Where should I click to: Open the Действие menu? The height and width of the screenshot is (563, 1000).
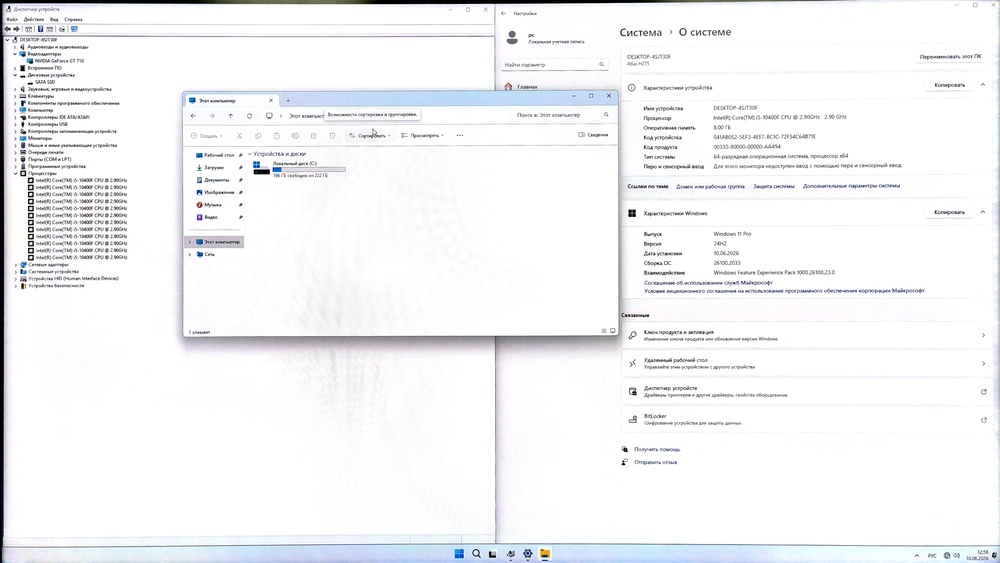[x=34, y=20]
